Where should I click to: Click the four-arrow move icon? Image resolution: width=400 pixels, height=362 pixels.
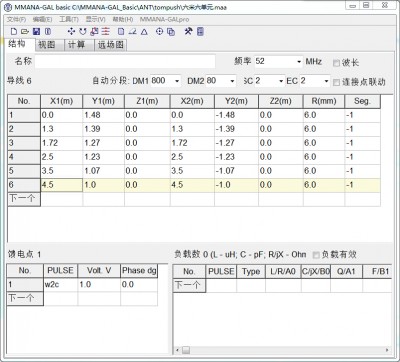point(71,32)
